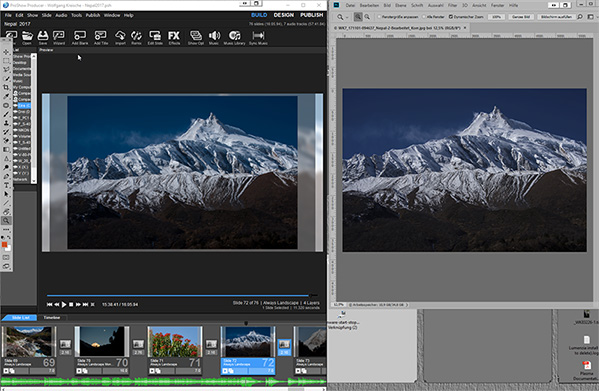Switch to the PUBLISH workspace
599x391 pixels.
312,15
